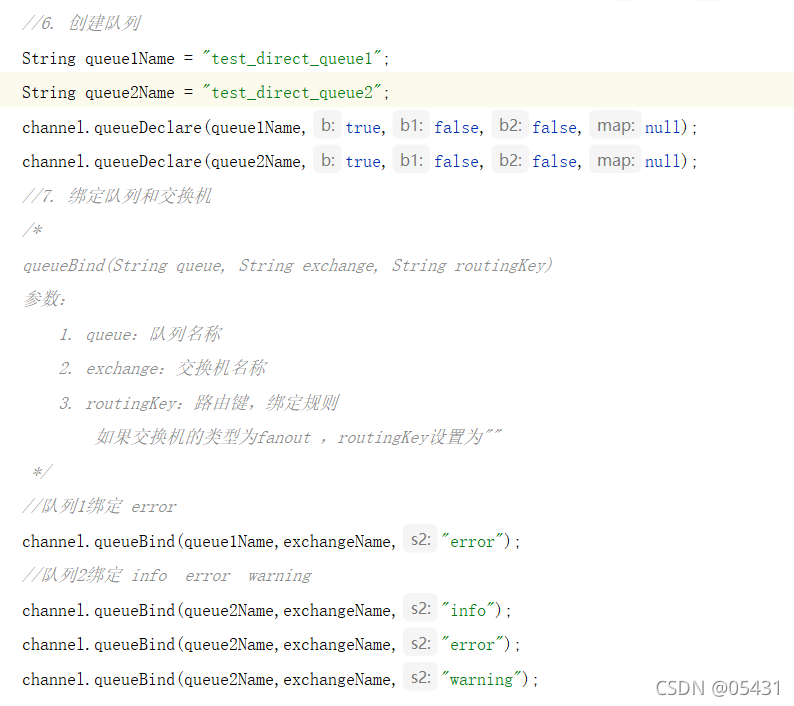
Task: Click the comment '1. queue: 队列名称'
Action: point(141,334)
